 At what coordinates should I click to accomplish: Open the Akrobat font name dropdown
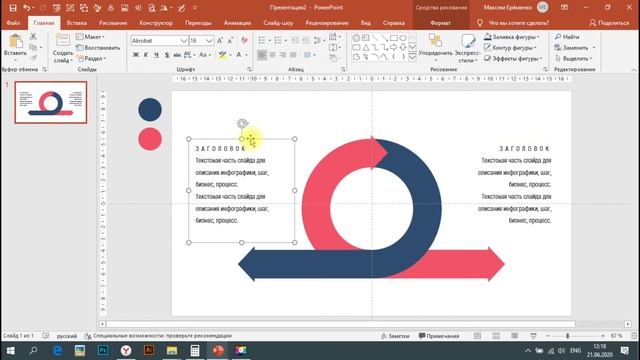coord(183,40)
